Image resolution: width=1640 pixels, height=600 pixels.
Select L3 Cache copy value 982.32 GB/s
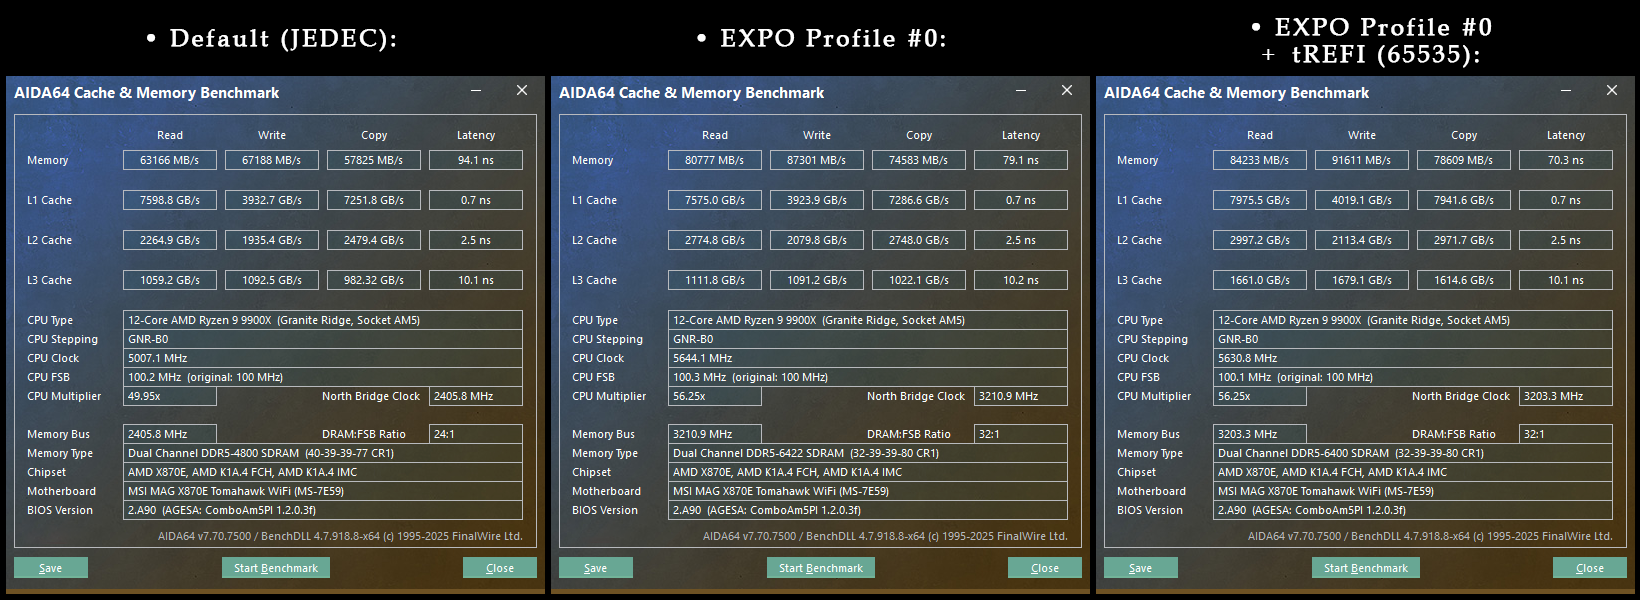pos(374,280)
